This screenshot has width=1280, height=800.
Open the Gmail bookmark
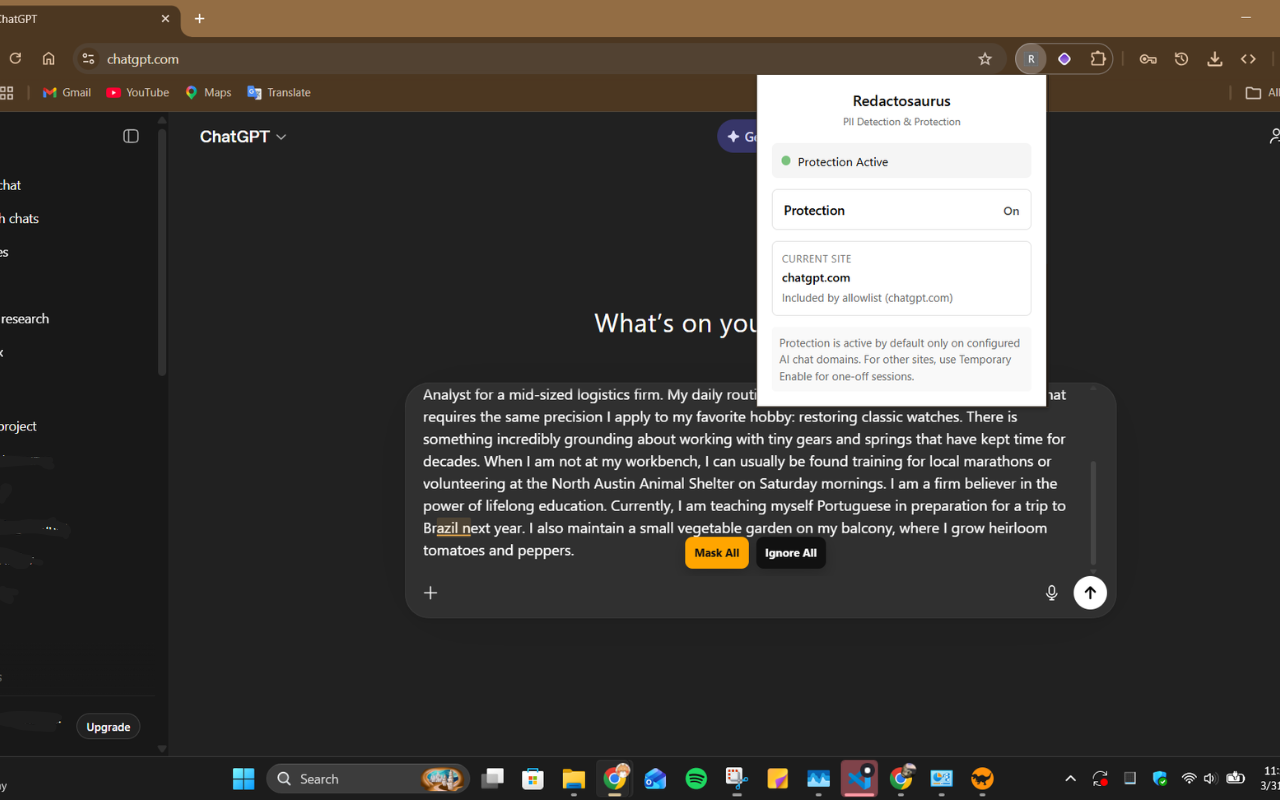(x=66, y=92)
